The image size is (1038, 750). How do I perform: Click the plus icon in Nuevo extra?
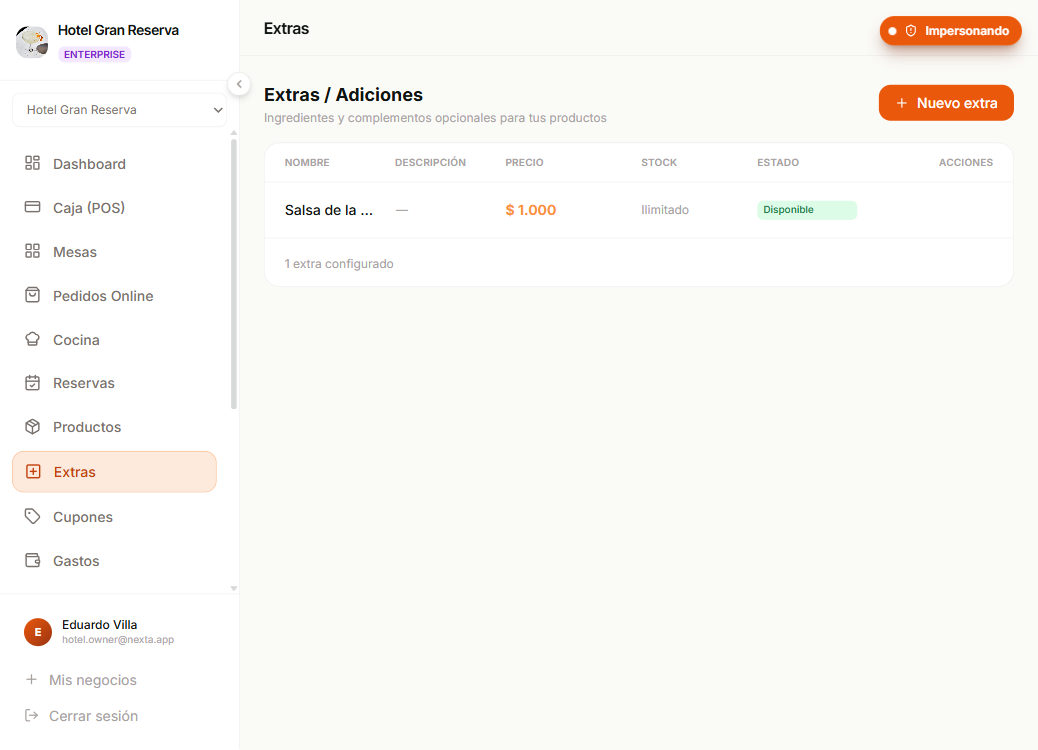pos(901,103)
